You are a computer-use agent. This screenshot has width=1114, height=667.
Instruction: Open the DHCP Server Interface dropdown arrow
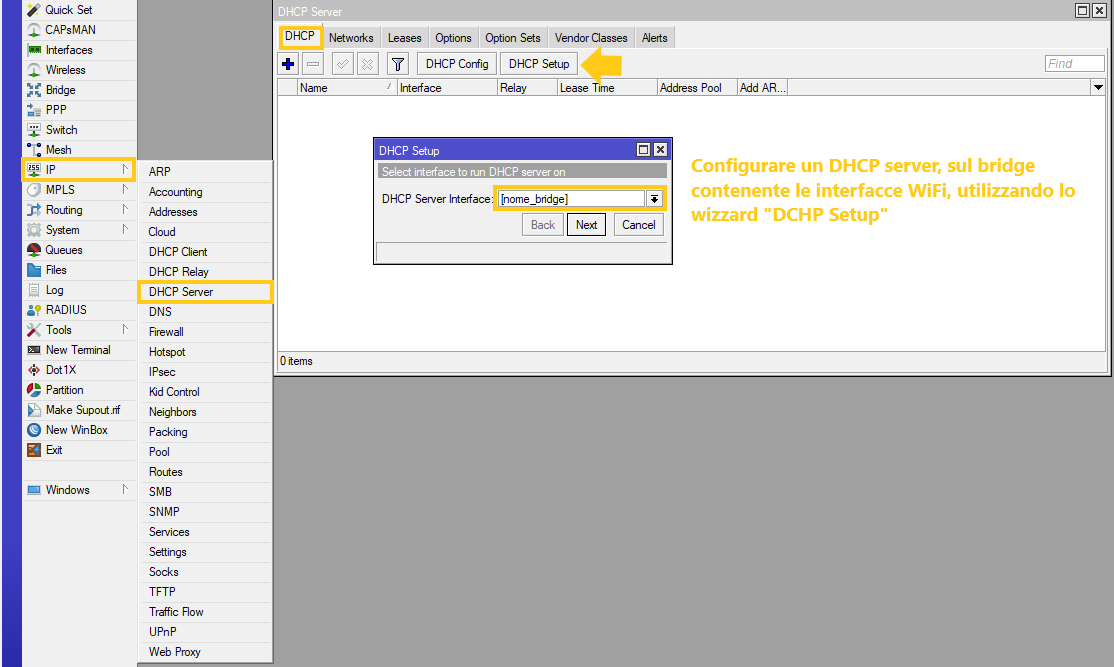click(x=654, y=199)
